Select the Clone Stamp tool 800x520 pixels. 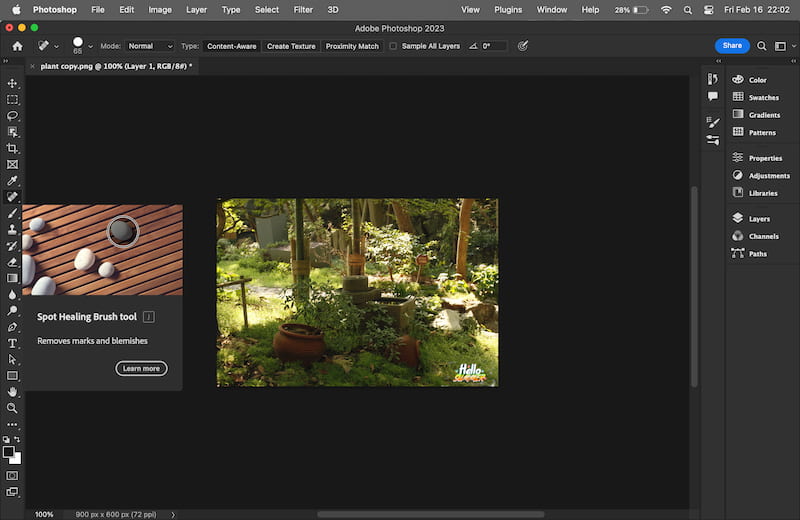(x=12, y=230)
